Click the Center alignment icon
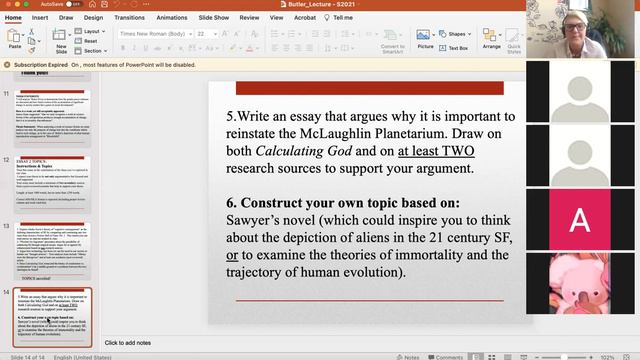 click(287, 48)
